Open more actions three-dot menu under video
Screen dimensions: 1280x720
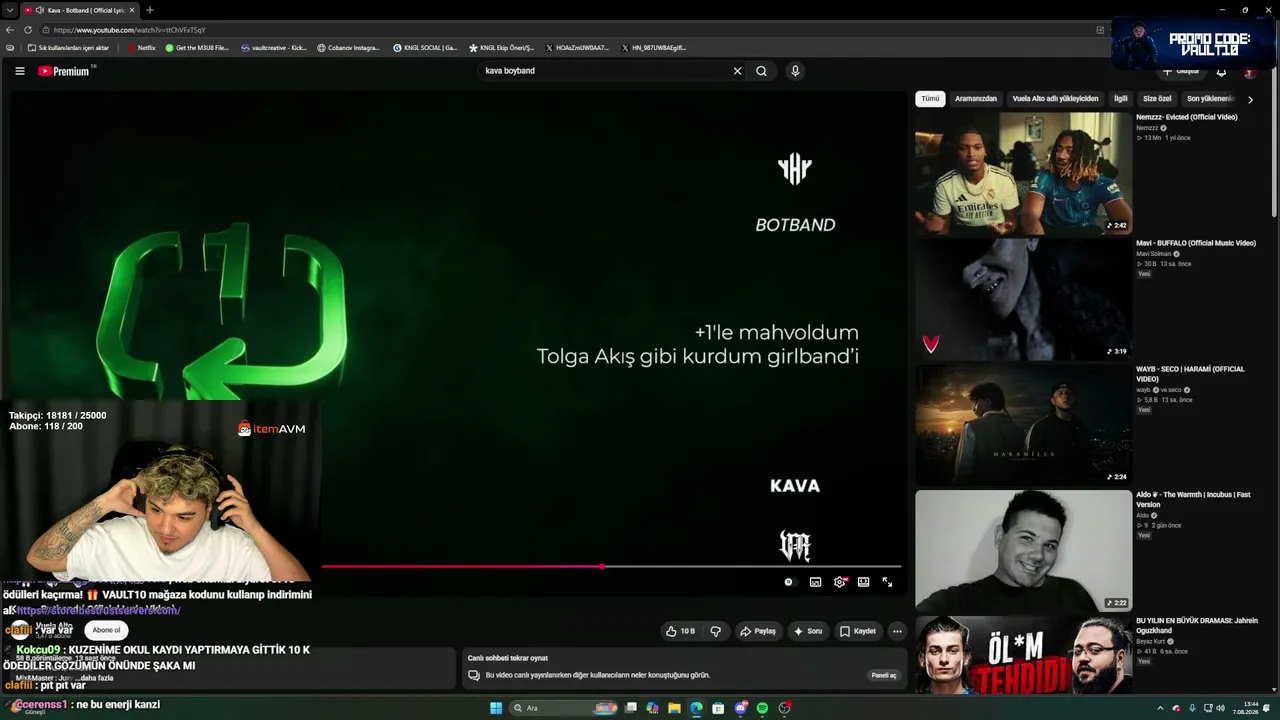[897, 631]
